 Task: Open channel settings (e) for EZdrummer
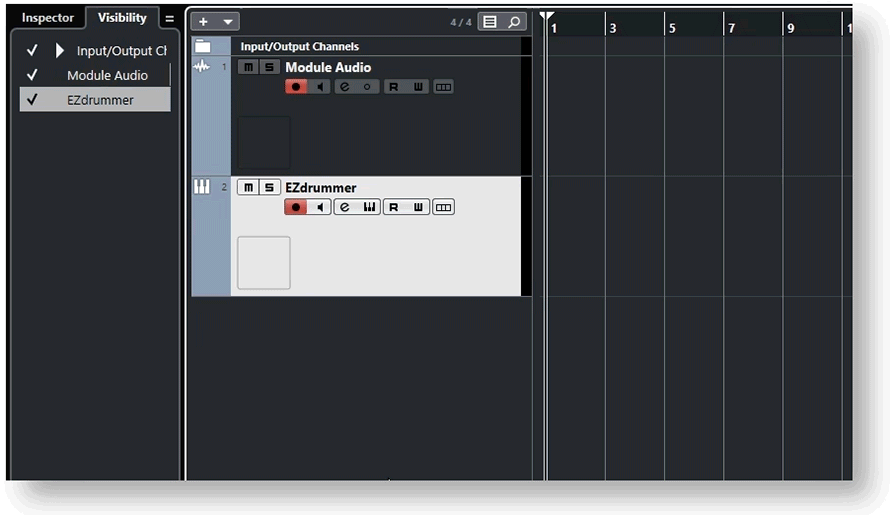click(x=345, y=207)
